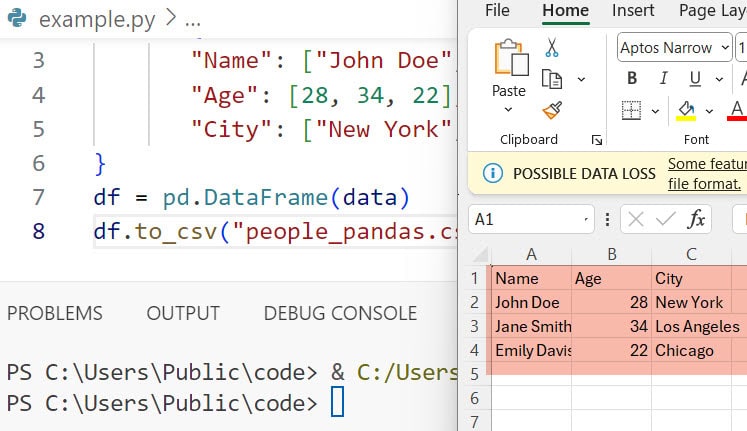Viewport: 747px width, 431px height.
Task: Click the example.py breadcrumb
Action: pyautogui.click(x=97, y=20)
